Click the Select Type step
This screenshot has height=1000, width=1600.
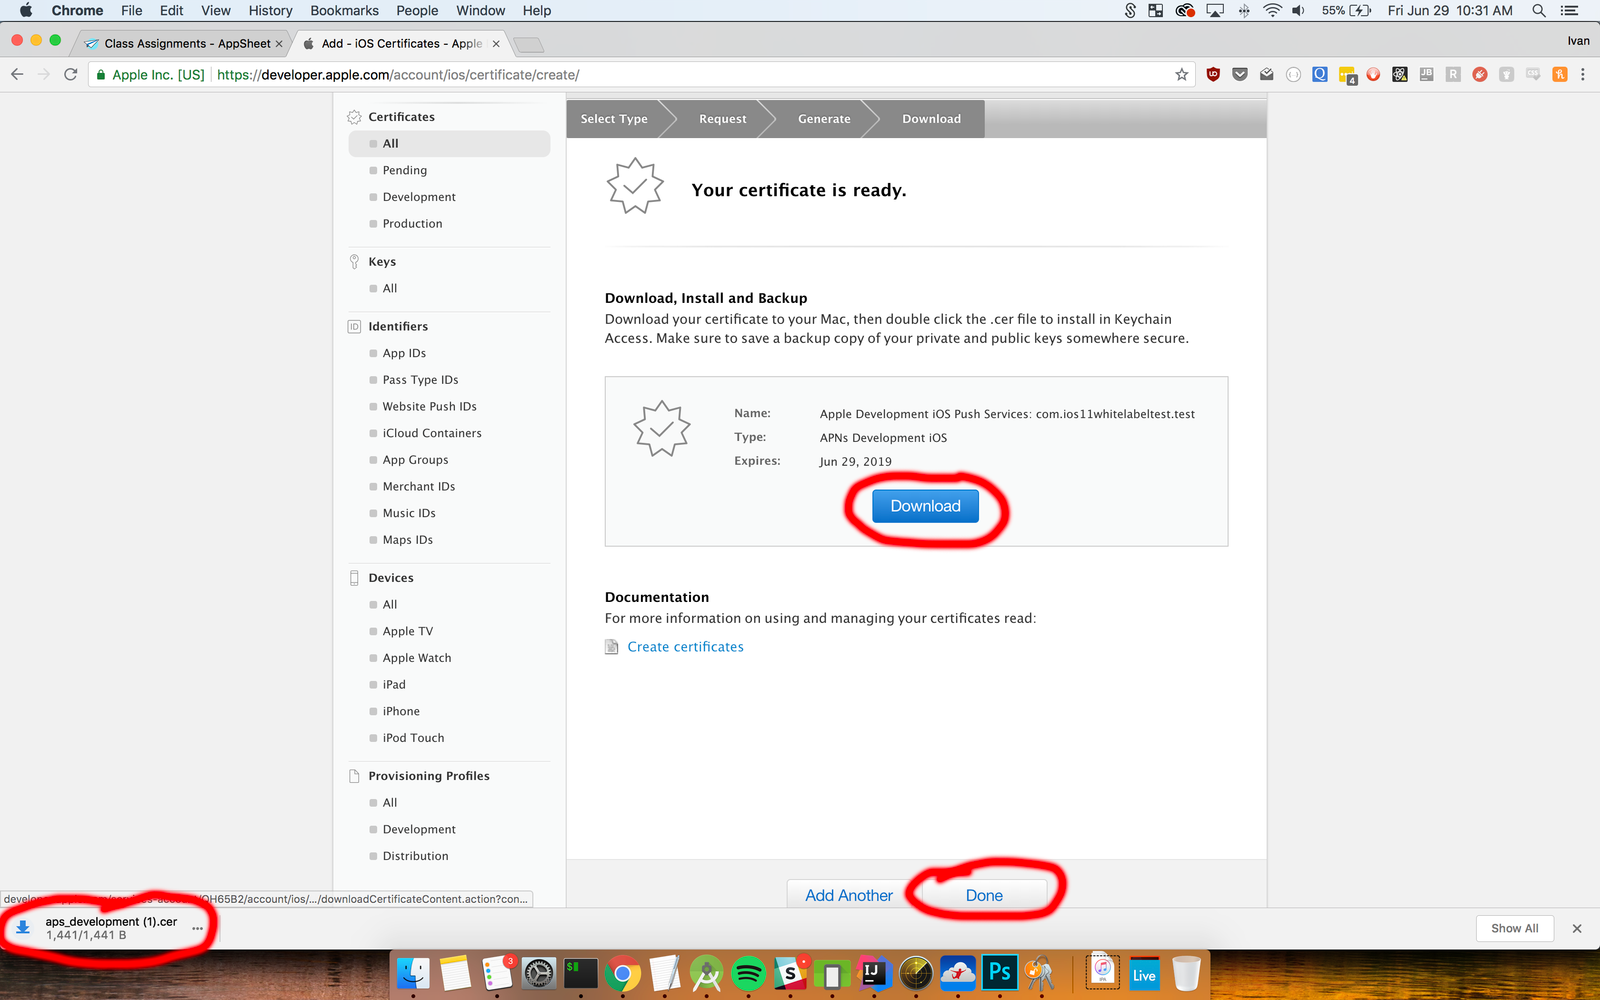pyautogui.click(x=614, y=119)
